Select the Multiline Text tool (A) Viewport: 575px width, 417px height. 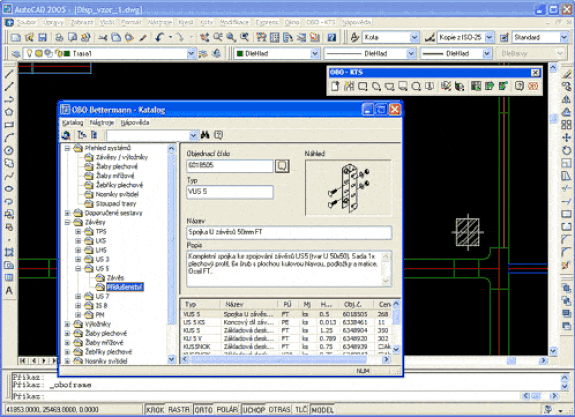click(x=9, y=290)
